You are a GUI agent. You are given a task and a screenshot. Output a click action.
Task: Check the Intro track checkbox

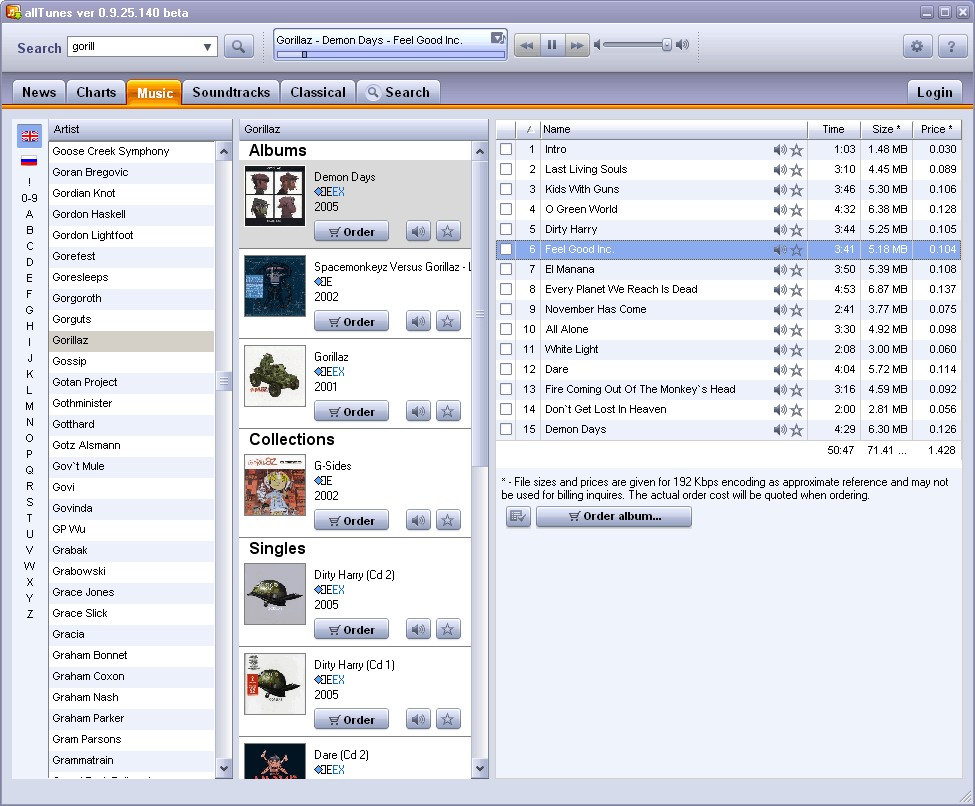506,149
